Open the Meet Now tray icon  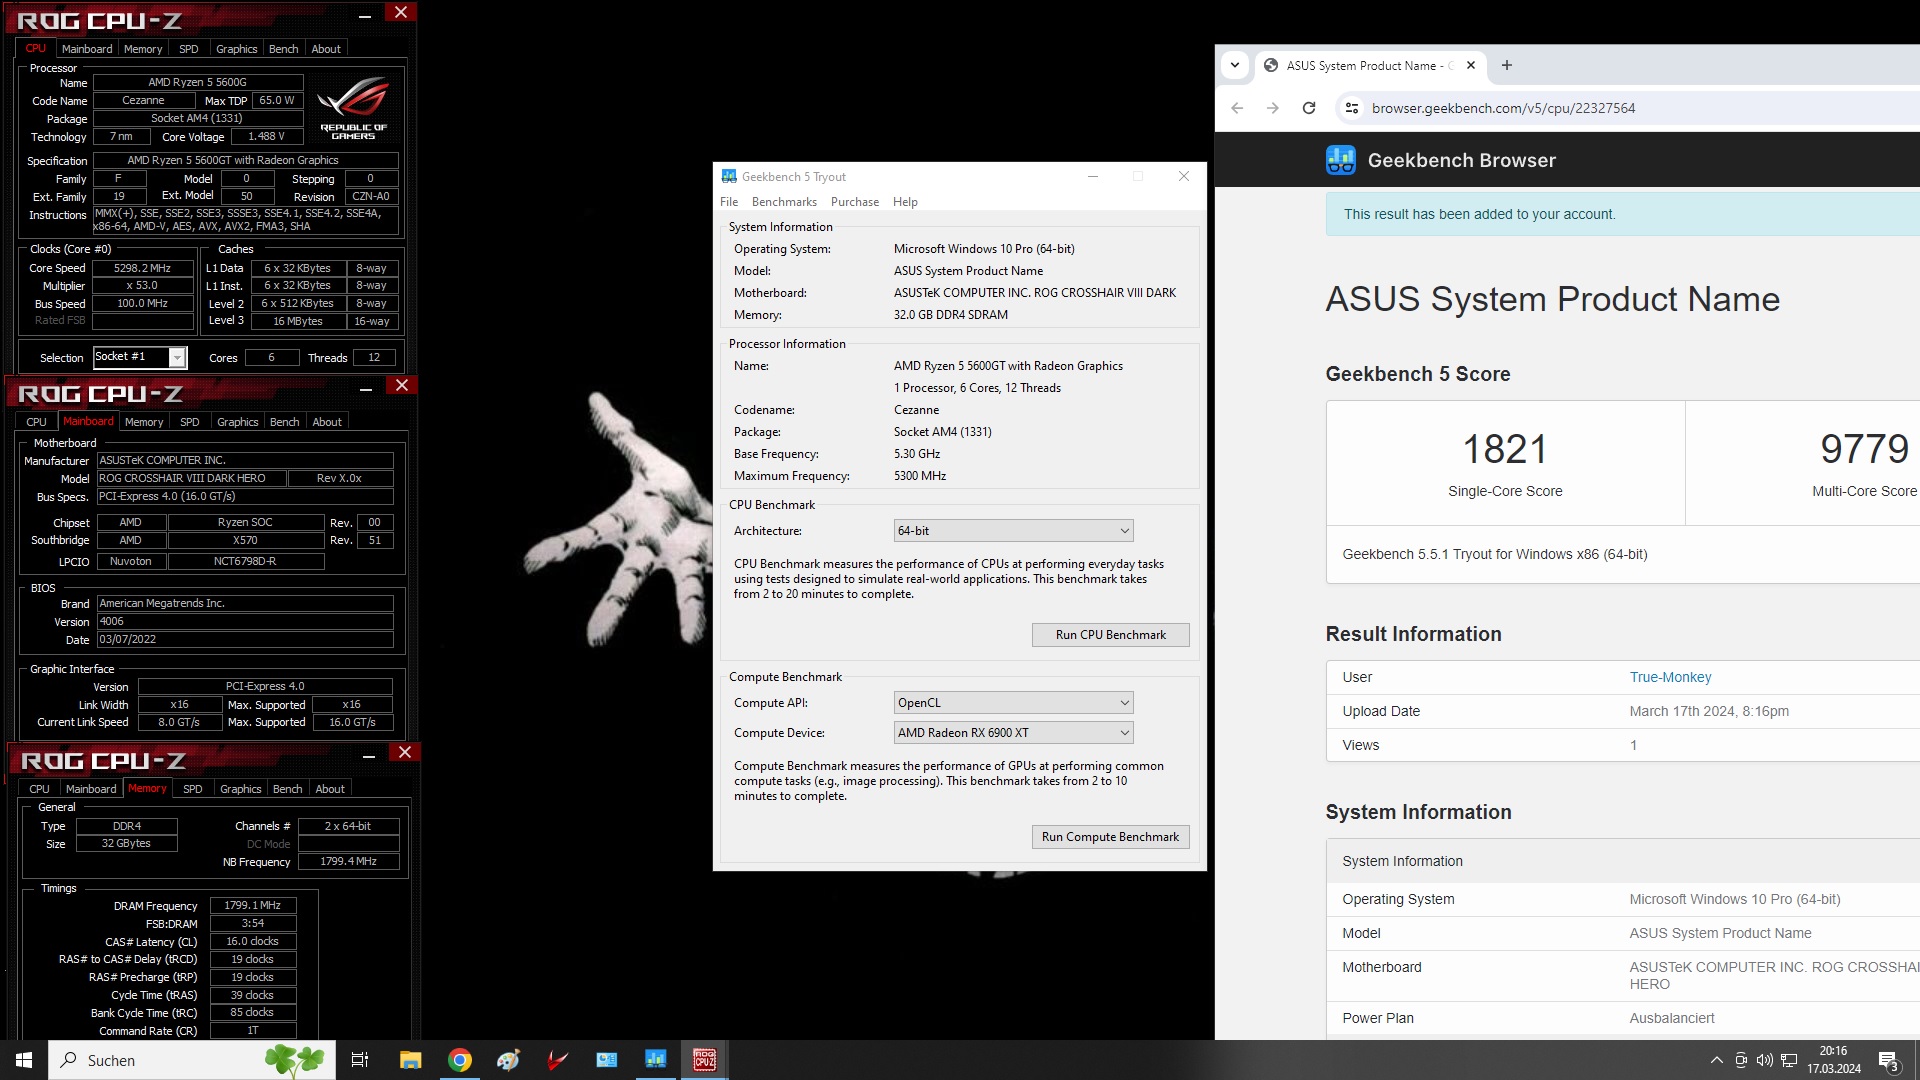[x=1741, y=1060]
